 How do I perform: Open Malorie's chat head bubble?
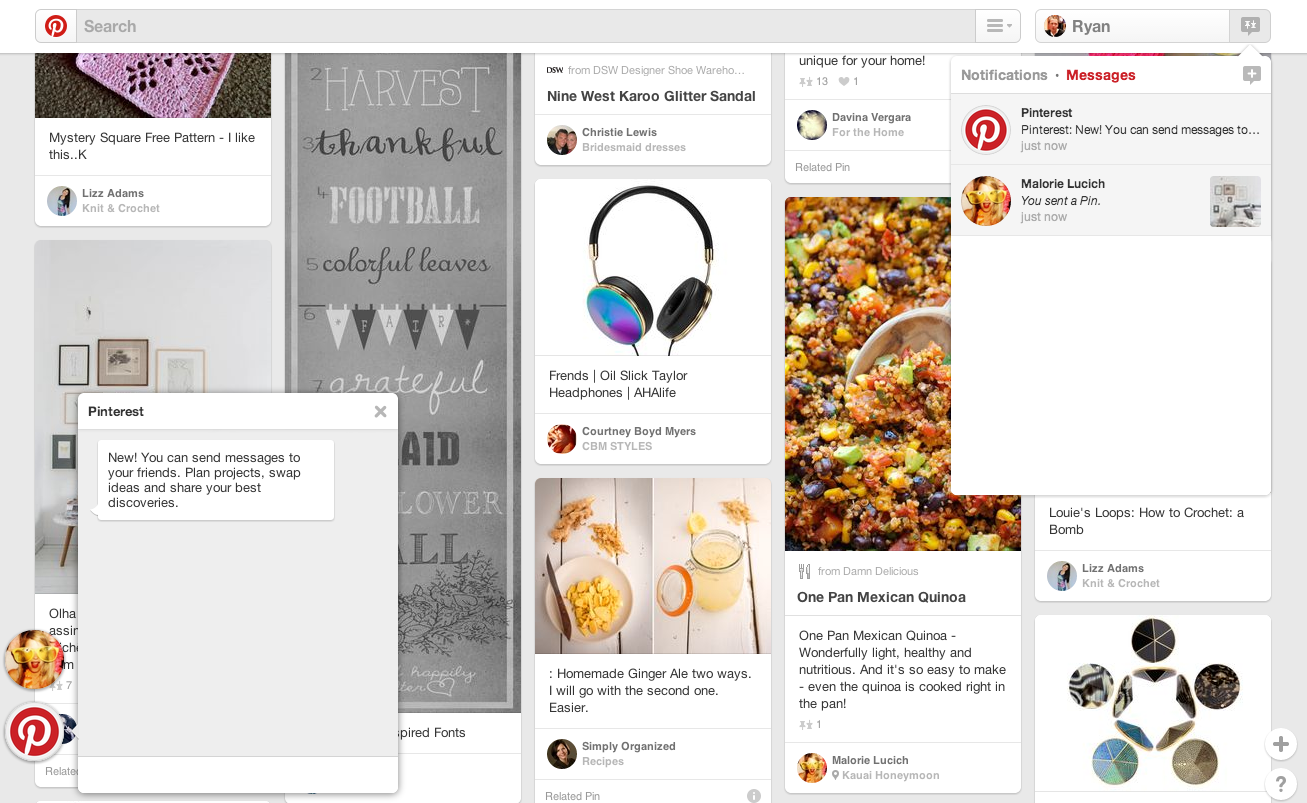coord(34,659)
